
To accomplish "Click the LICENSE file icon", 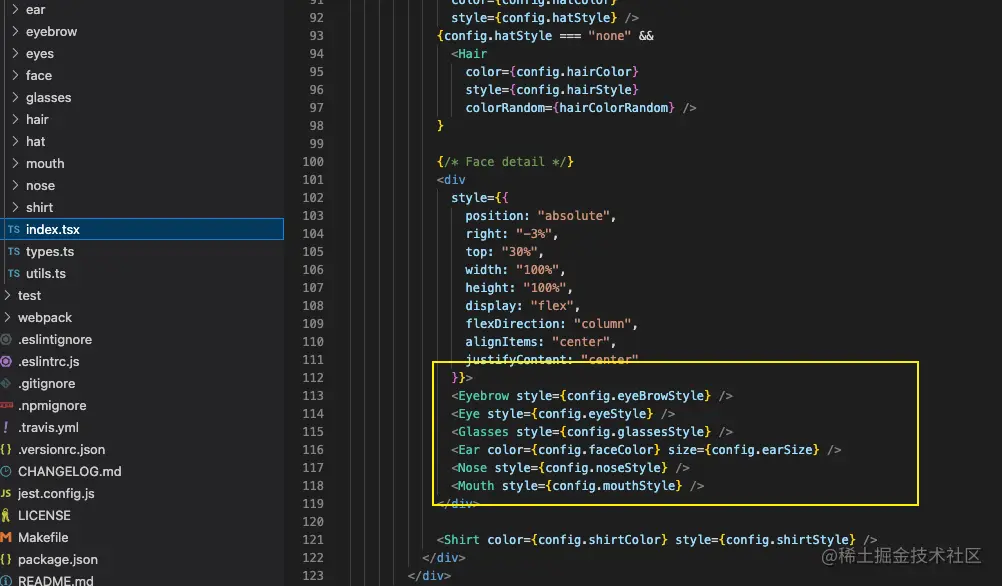I will [x=6, y=515].
